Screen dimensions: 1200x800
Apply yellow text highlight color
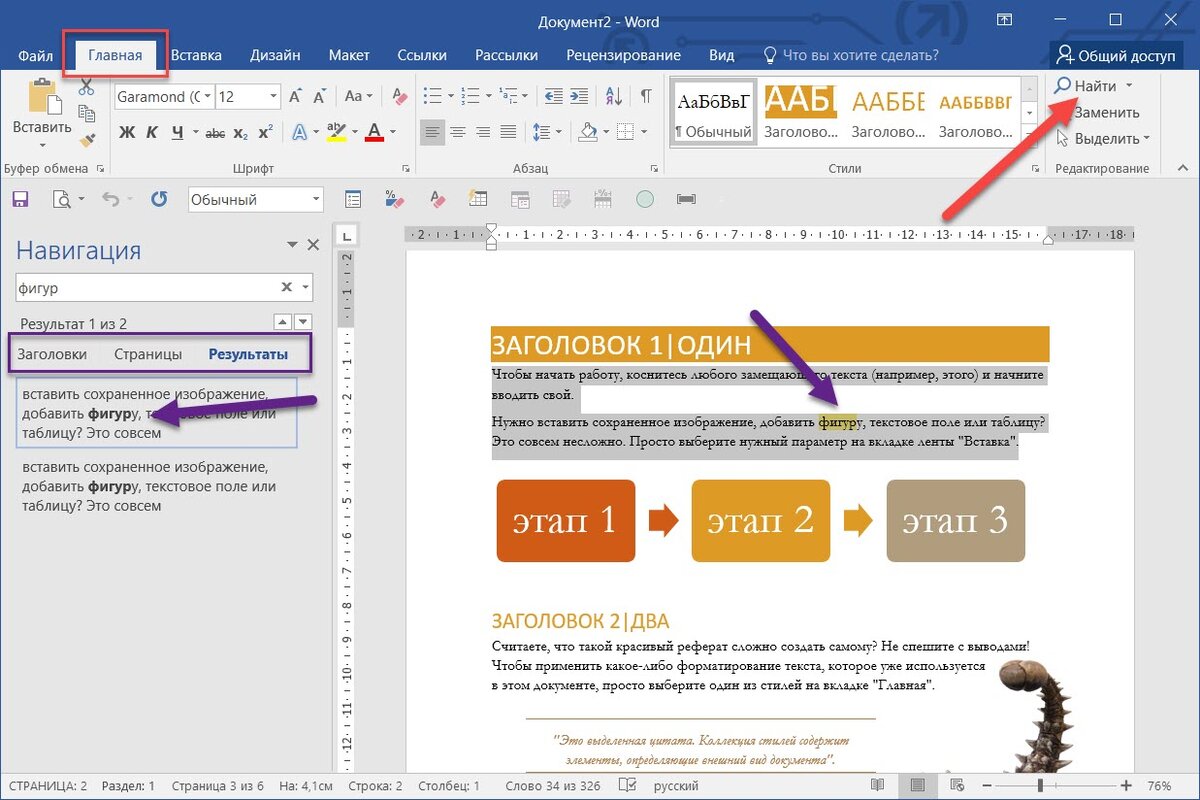tap(336, 132)
